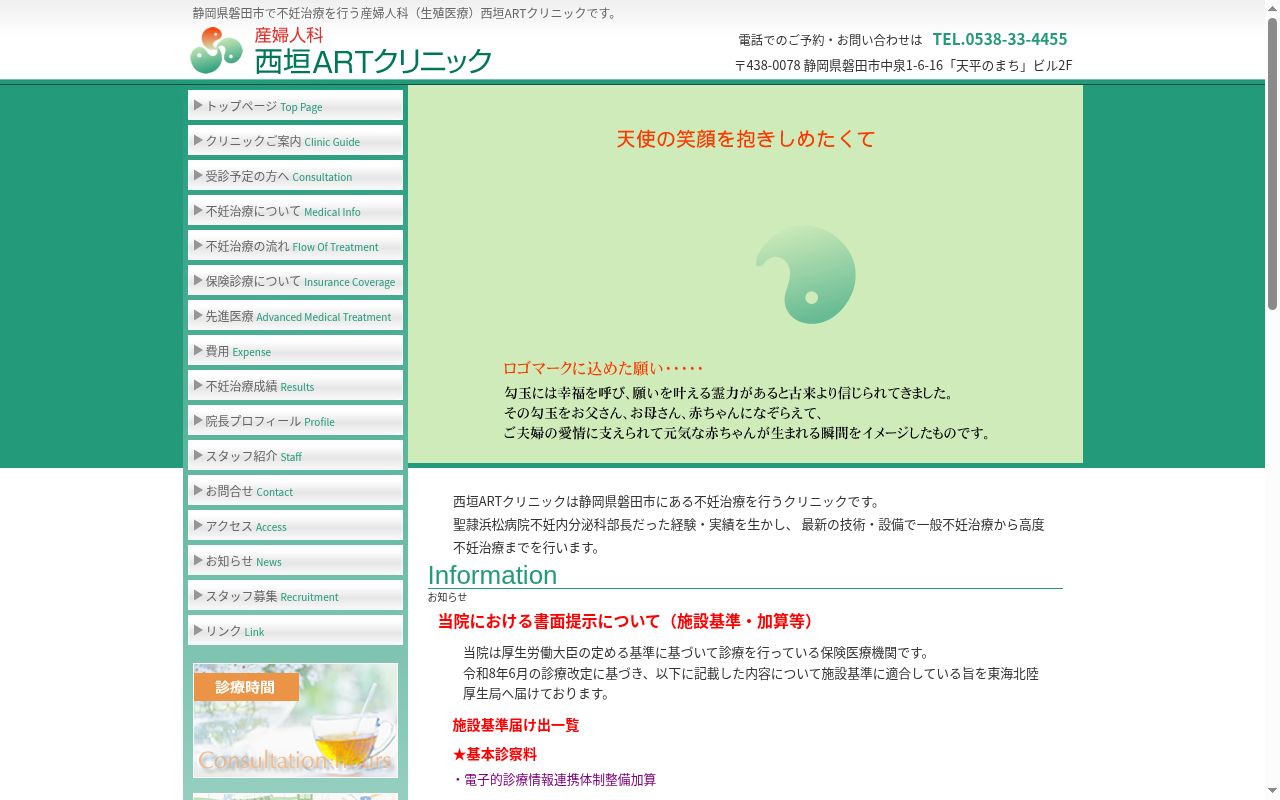Open リンク Link page

295,630
